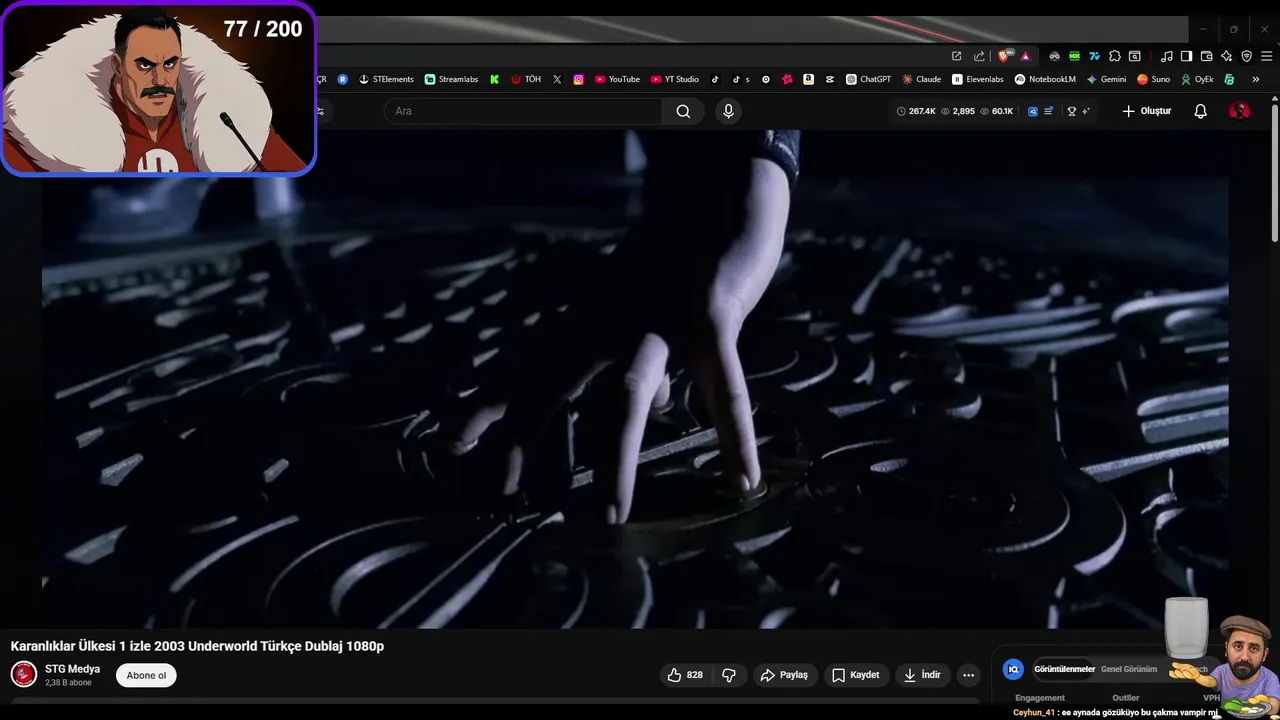Click the Brave Rewards triangle icon
1280x720 pixels.
pyautogui.click(x=1025, y=56)
